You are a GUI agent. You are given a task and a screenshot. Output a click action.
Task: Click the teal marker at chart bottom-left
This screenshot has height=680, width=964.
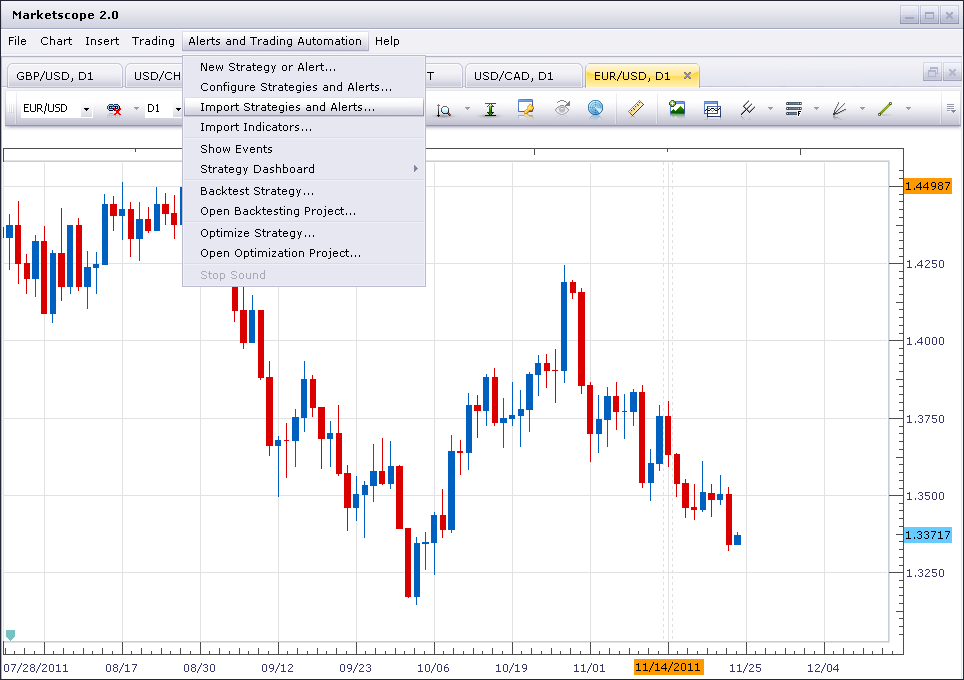(10, 635)
